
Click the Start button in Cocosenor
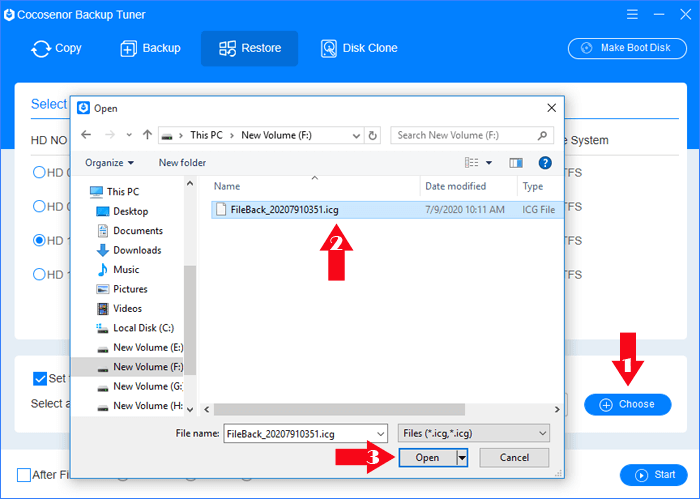coord(654,475)
